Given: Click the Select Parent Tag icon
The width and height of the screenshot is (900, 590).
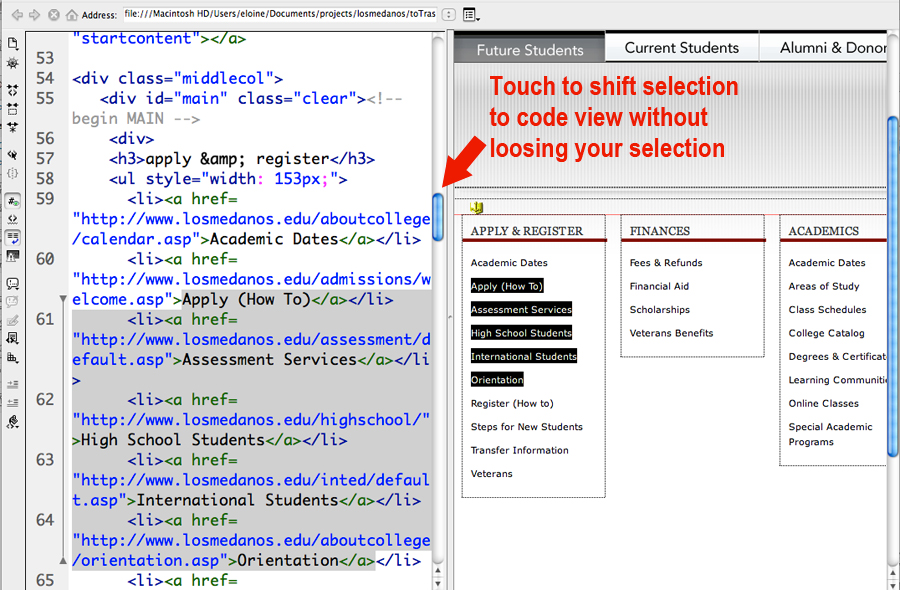Looking at the screenshot, I should pyautogui.click(x=13, y=155).
